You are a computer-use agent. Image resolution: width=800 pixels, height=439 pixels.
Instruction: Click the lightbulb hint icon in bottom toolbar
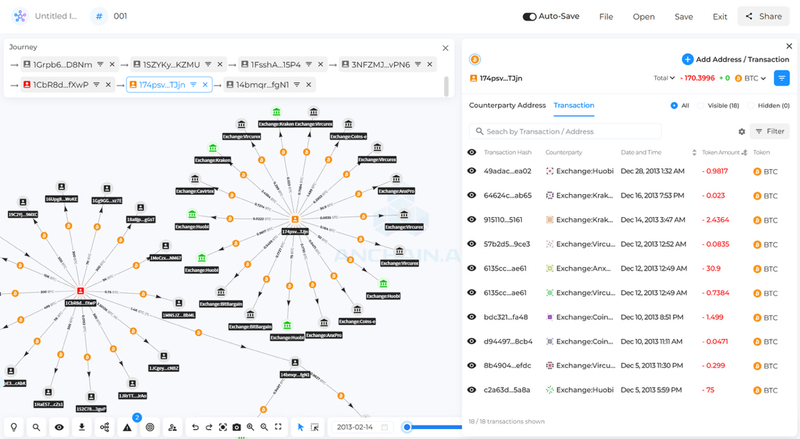coord(14,427)
